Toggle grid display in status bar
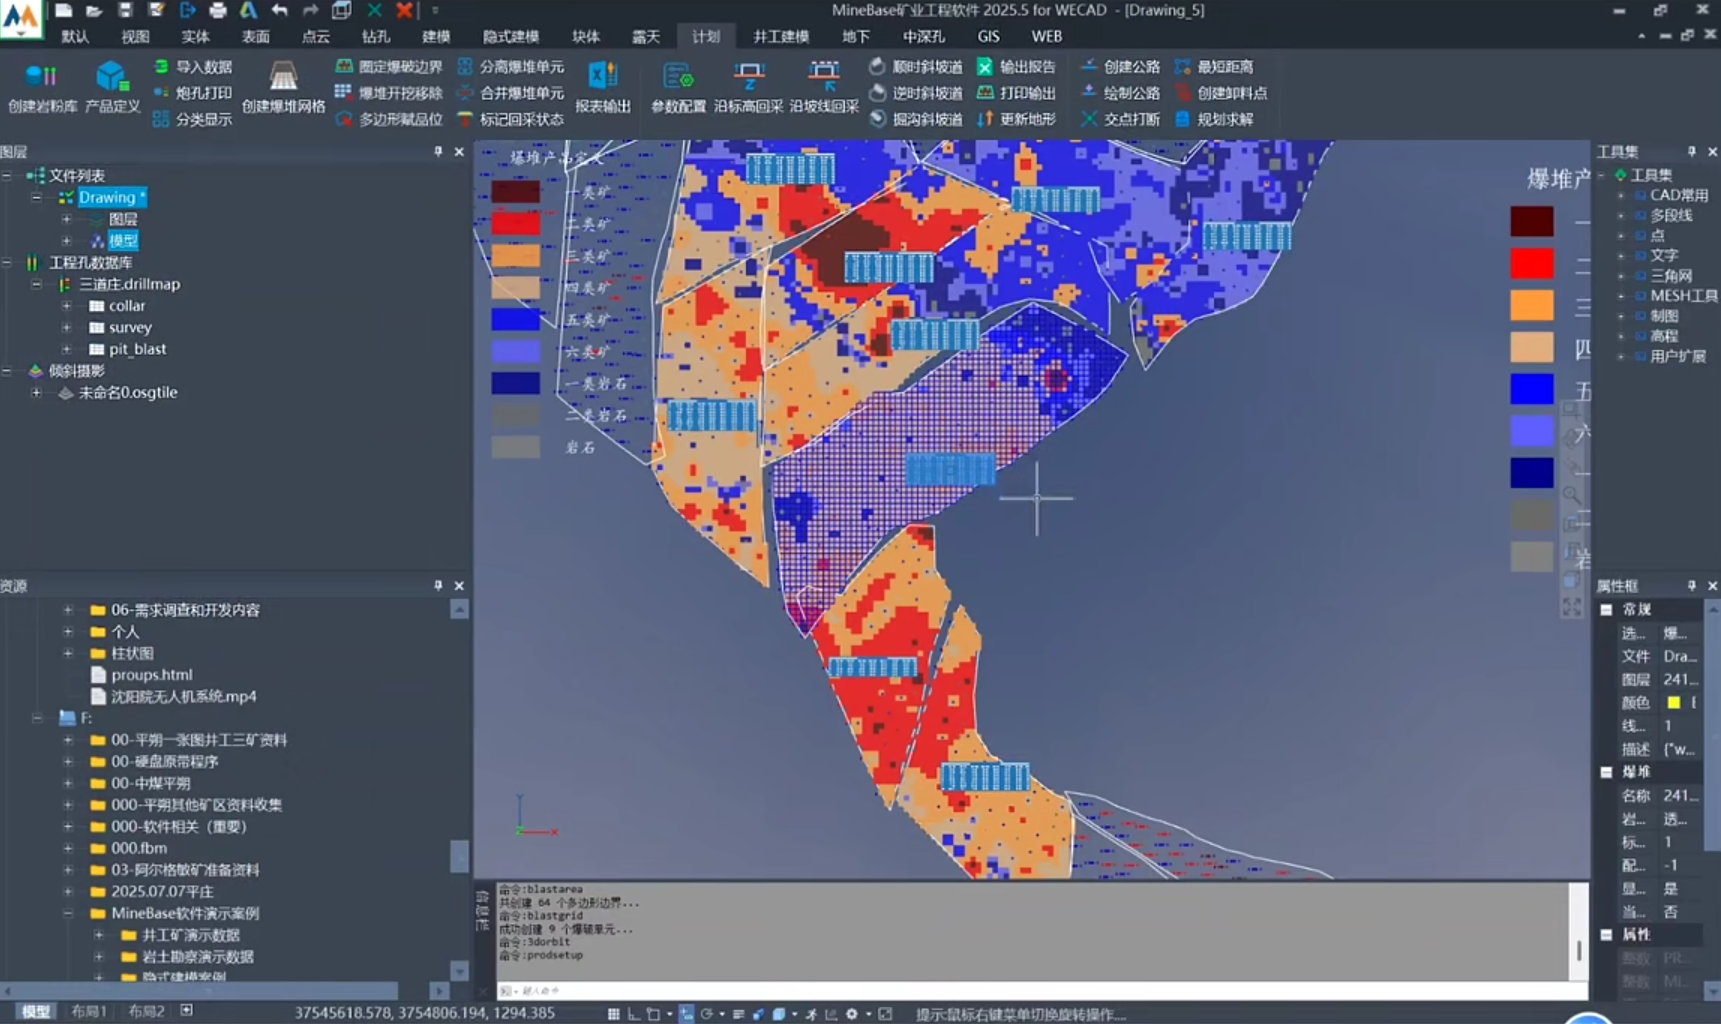Screen dimensions: 1721x1024 pyautogui.click(x=613, y=1014)
